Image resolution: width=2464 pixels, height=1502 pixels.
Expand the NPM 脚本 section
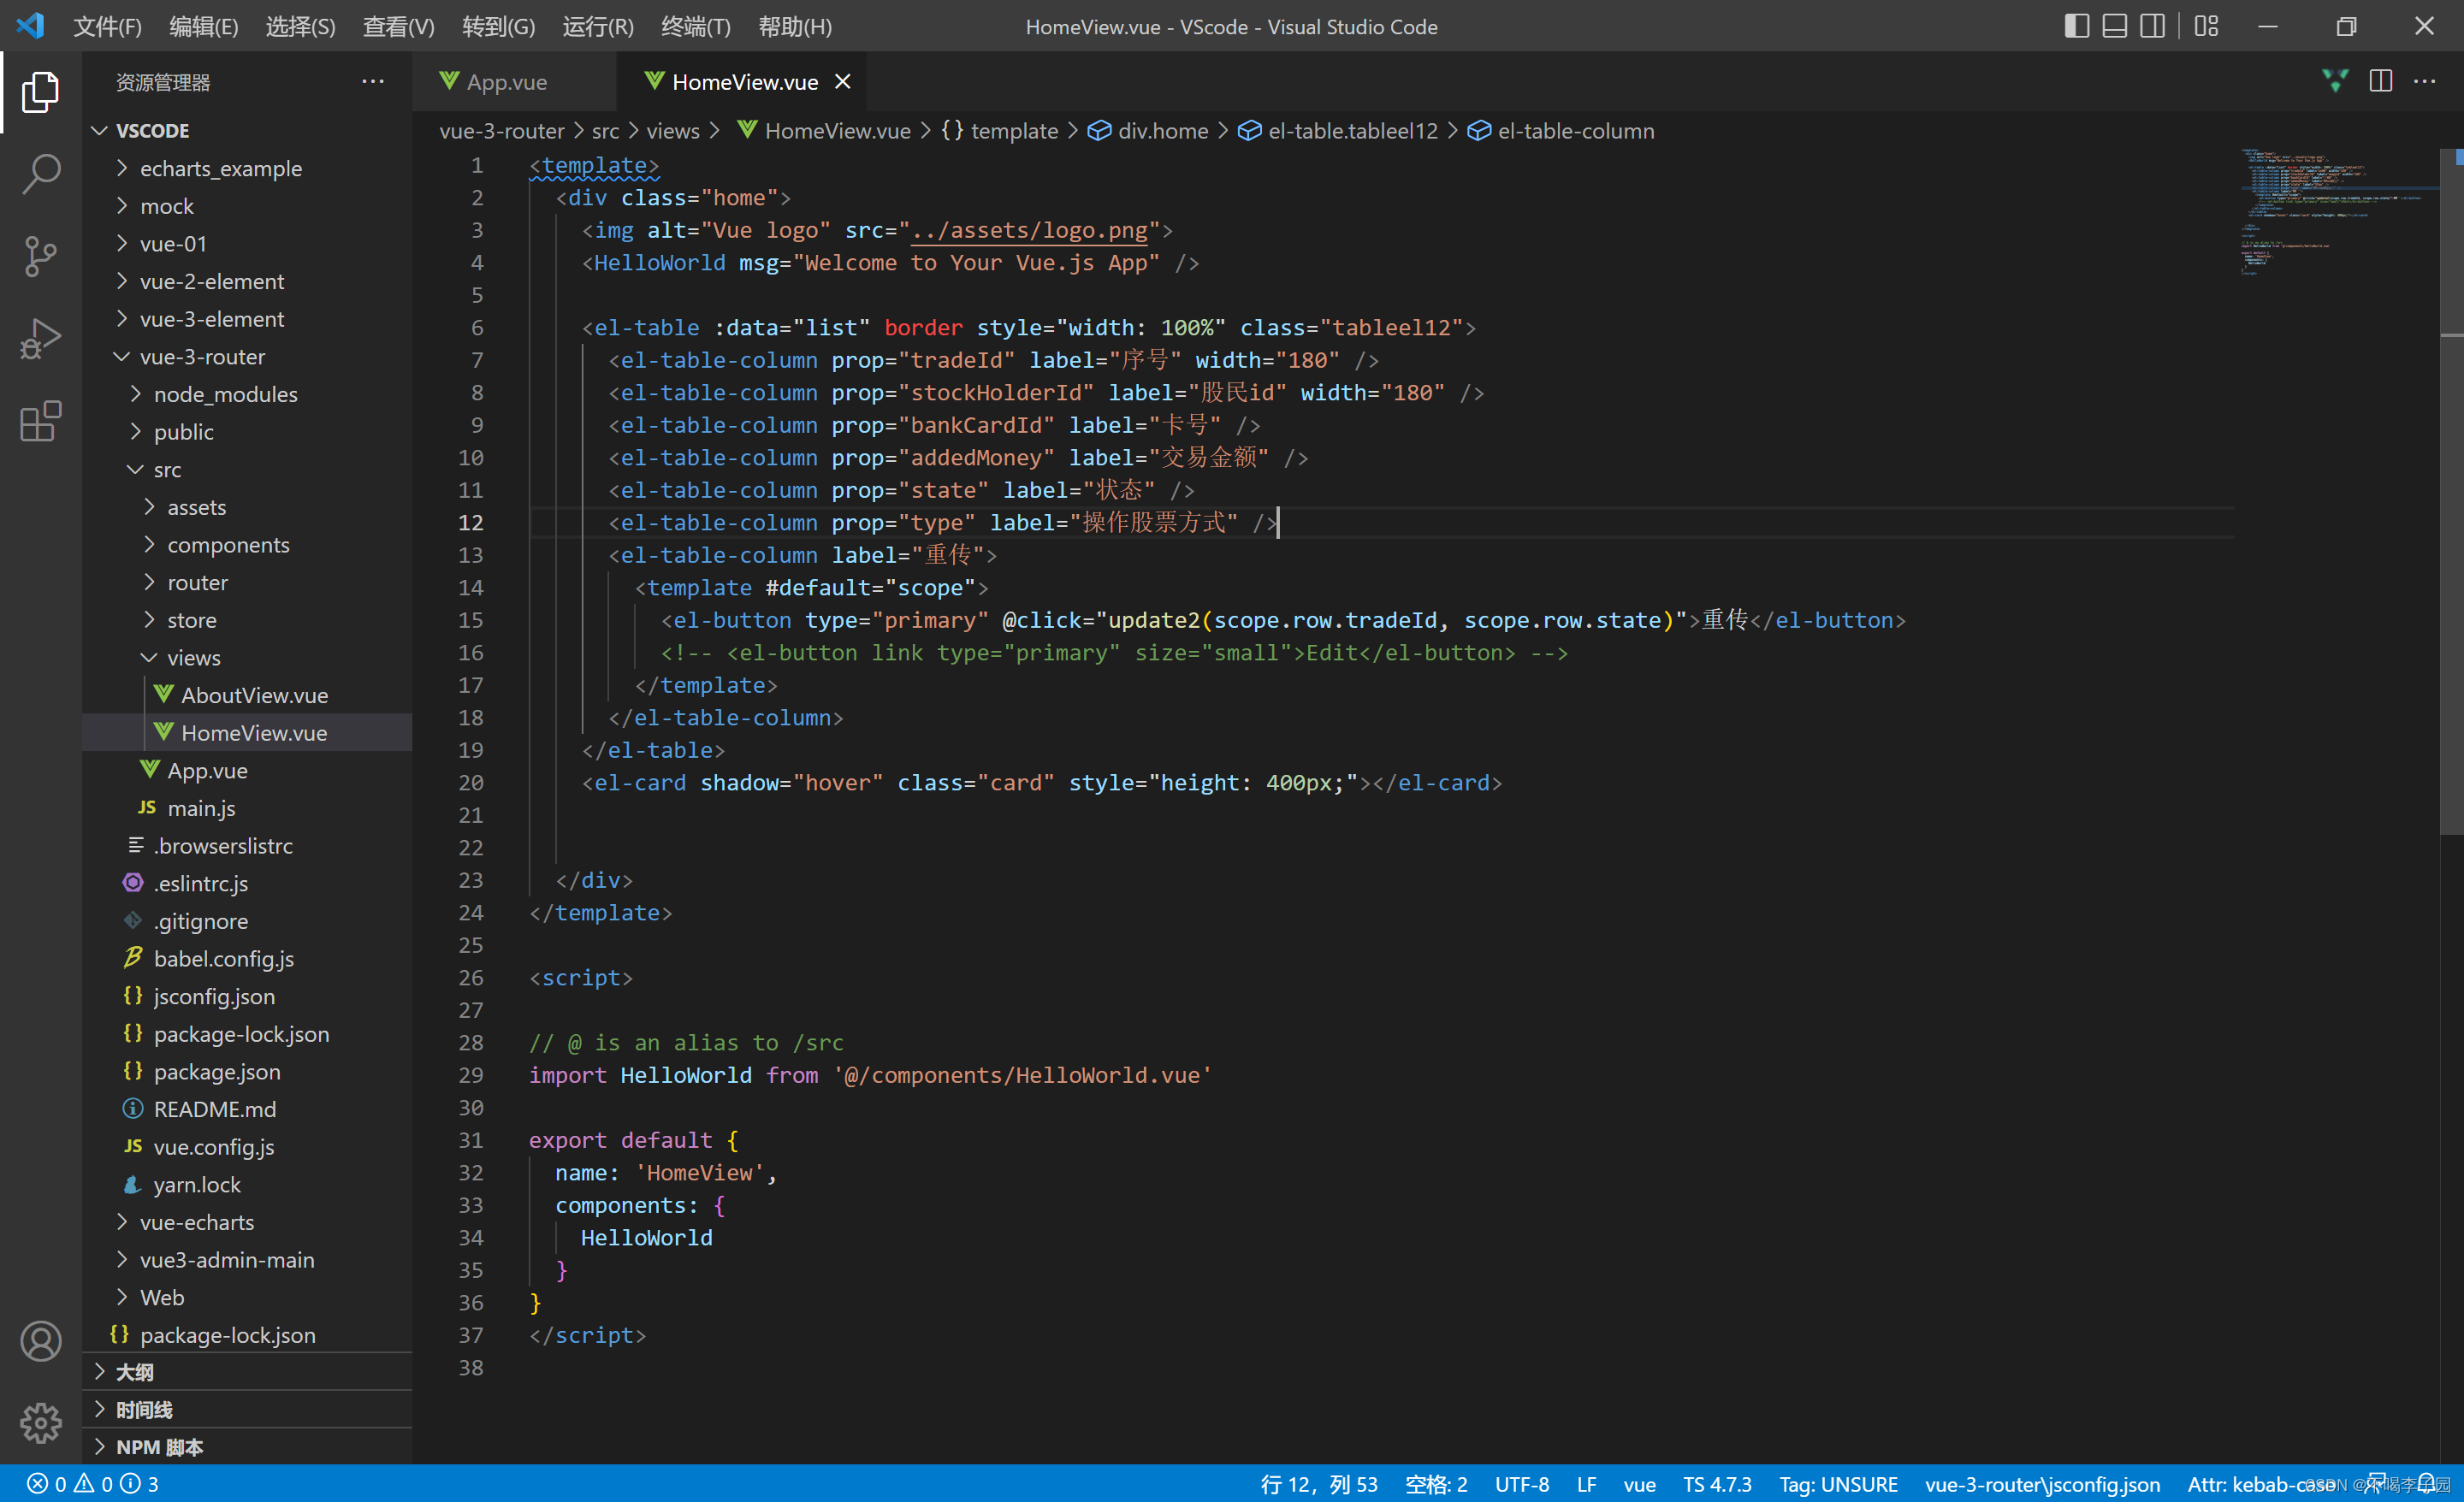pyautogui.click(x=159, y=1447)
